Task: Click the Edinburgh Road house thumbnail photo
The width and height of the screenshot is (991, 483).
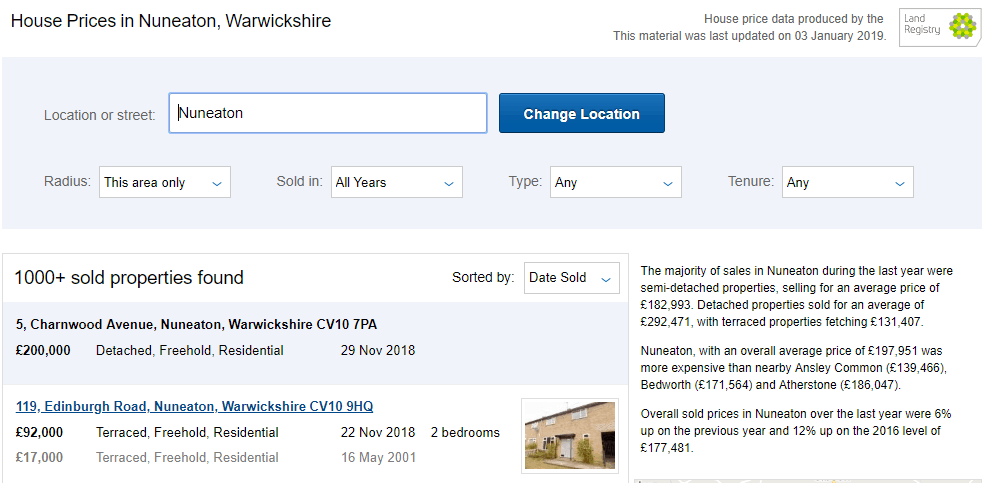Action: (569, 435)
